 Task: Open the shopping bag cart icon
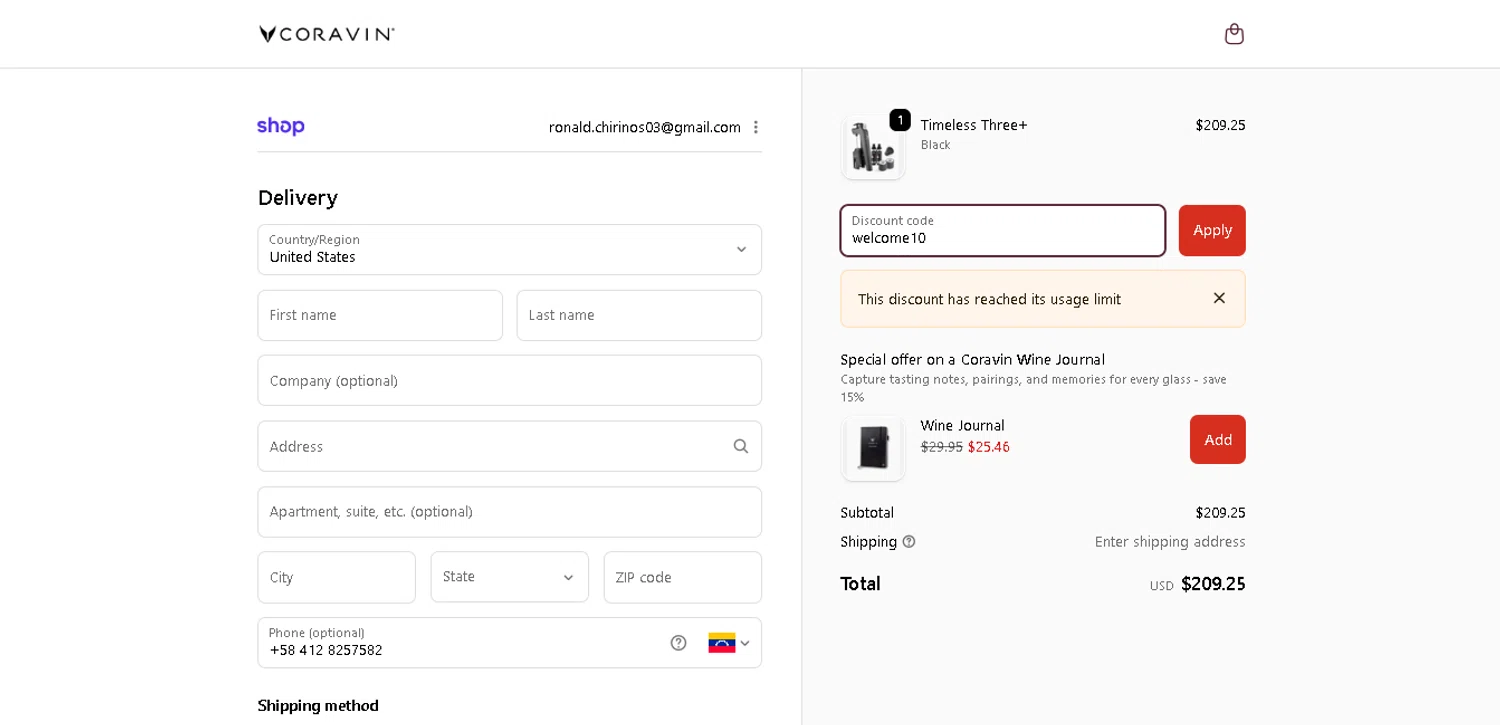tap(1234, 34)
